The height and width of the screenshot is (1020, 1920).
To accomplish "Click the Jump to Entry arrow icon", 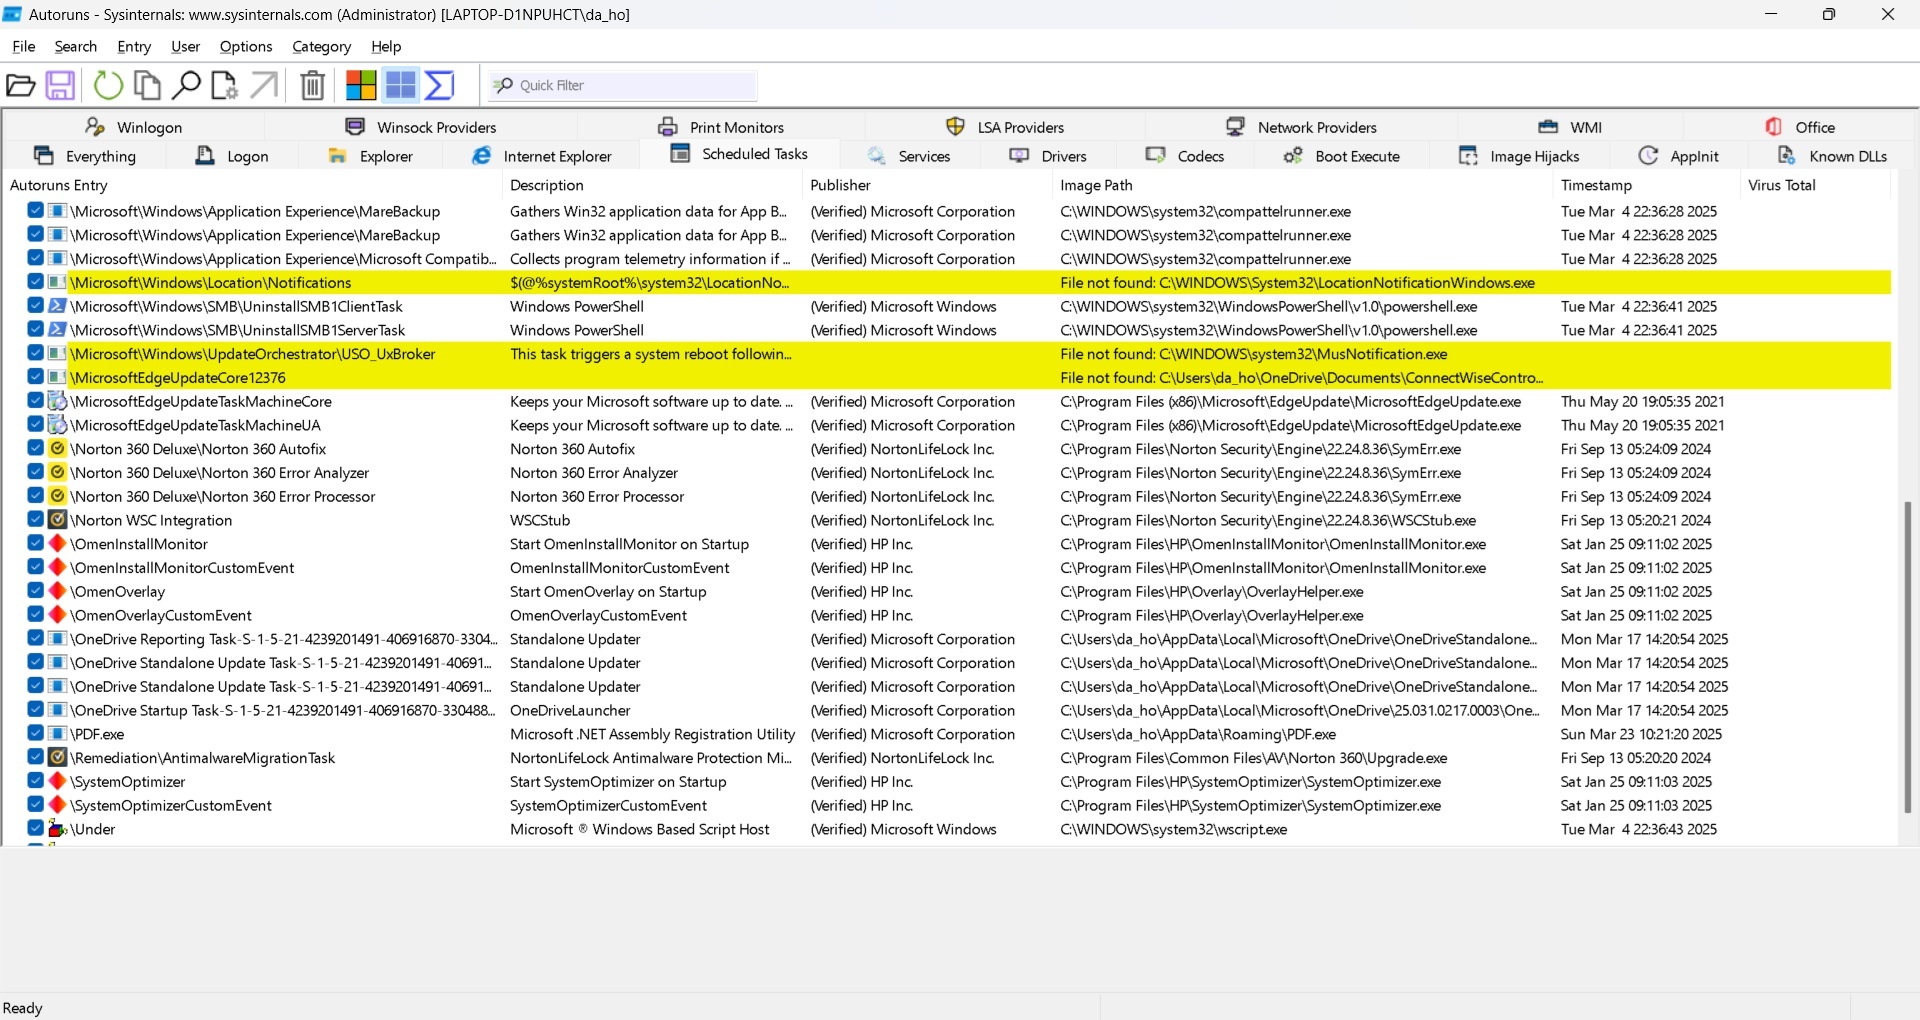I will pos(264,86).
